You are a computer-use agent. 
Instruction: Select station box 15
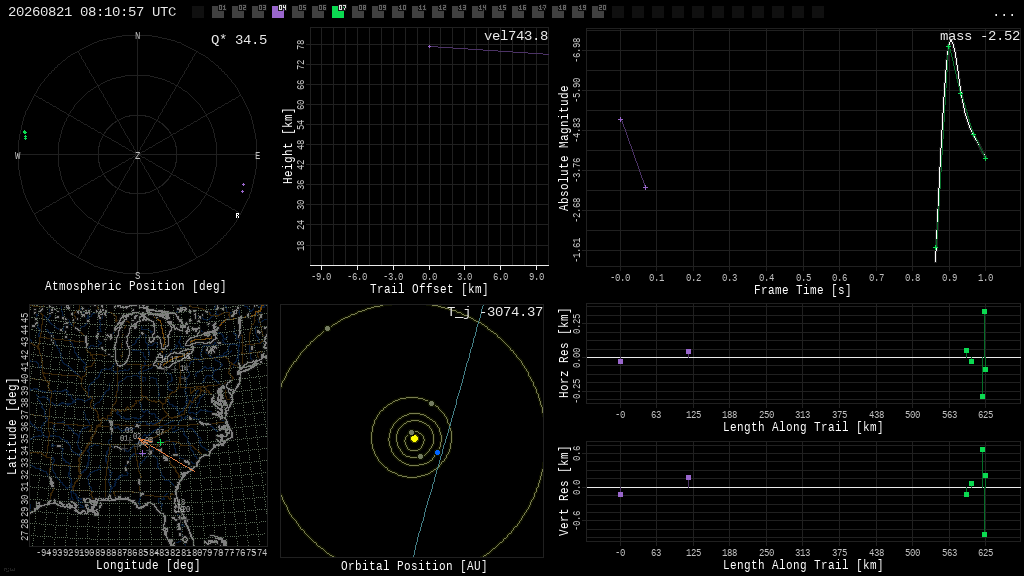pos(498,12)
